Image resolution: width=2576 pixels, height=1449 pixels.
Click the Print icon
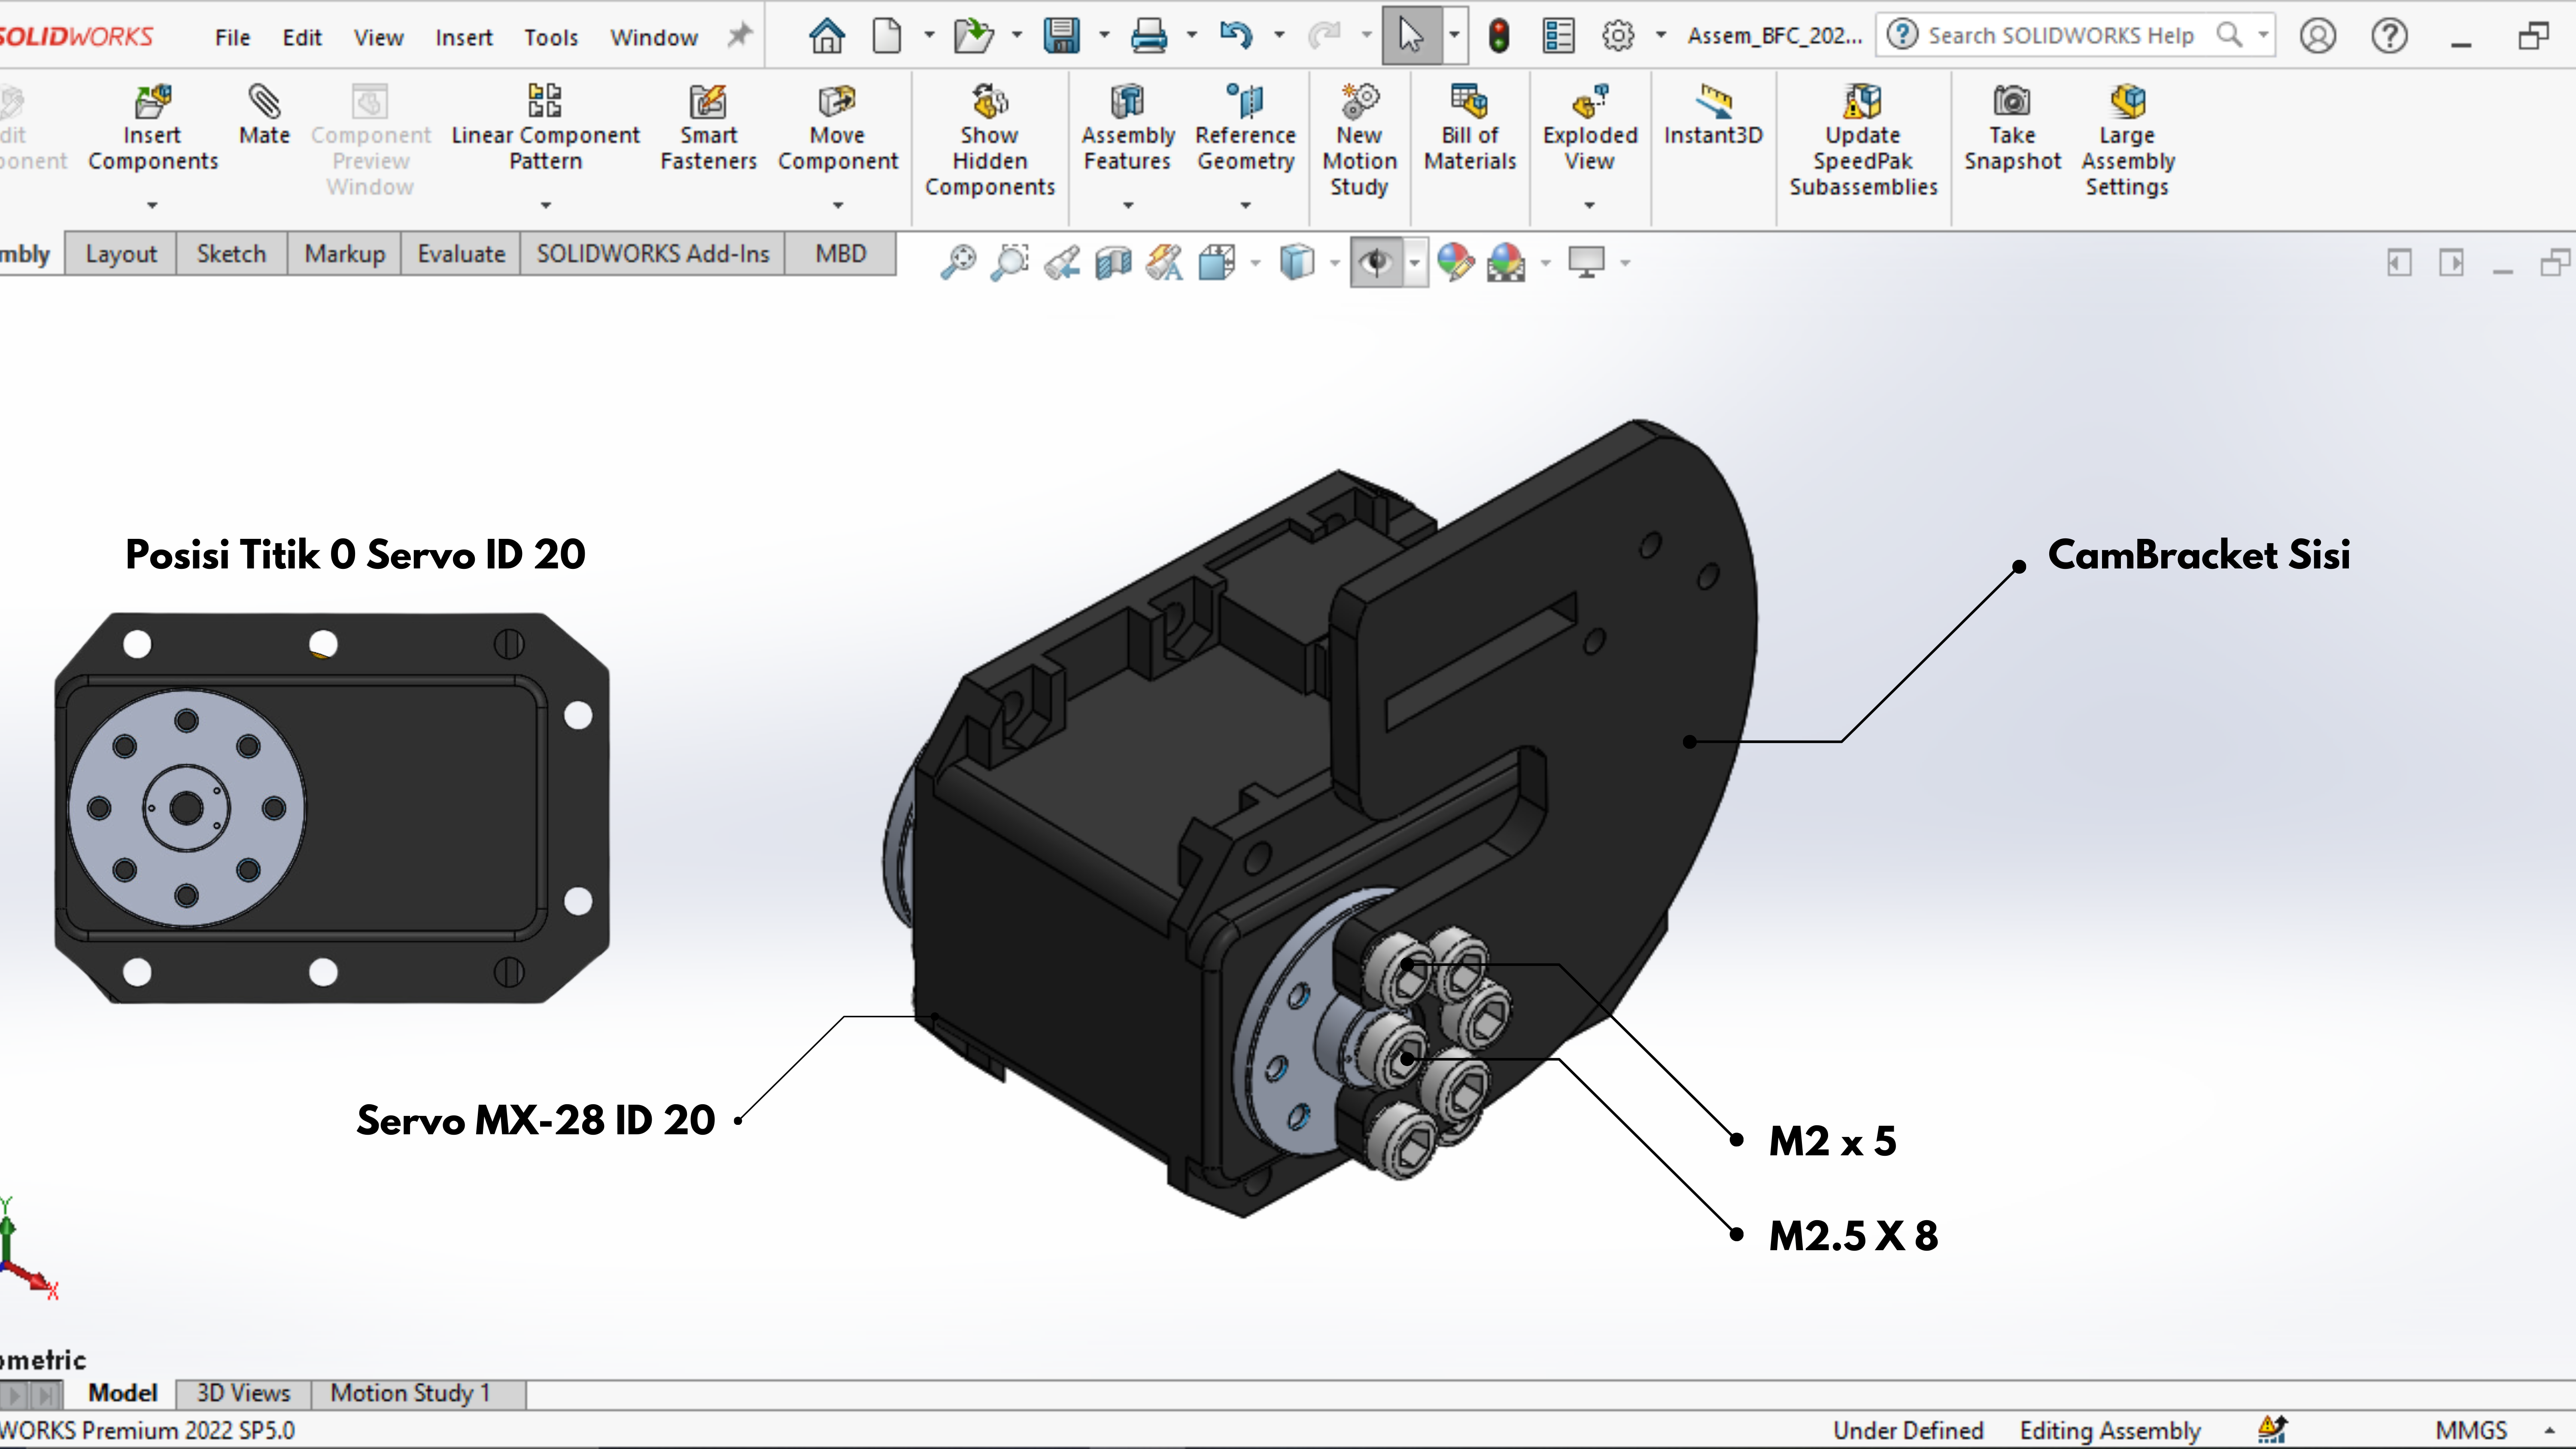(1148, 36)
